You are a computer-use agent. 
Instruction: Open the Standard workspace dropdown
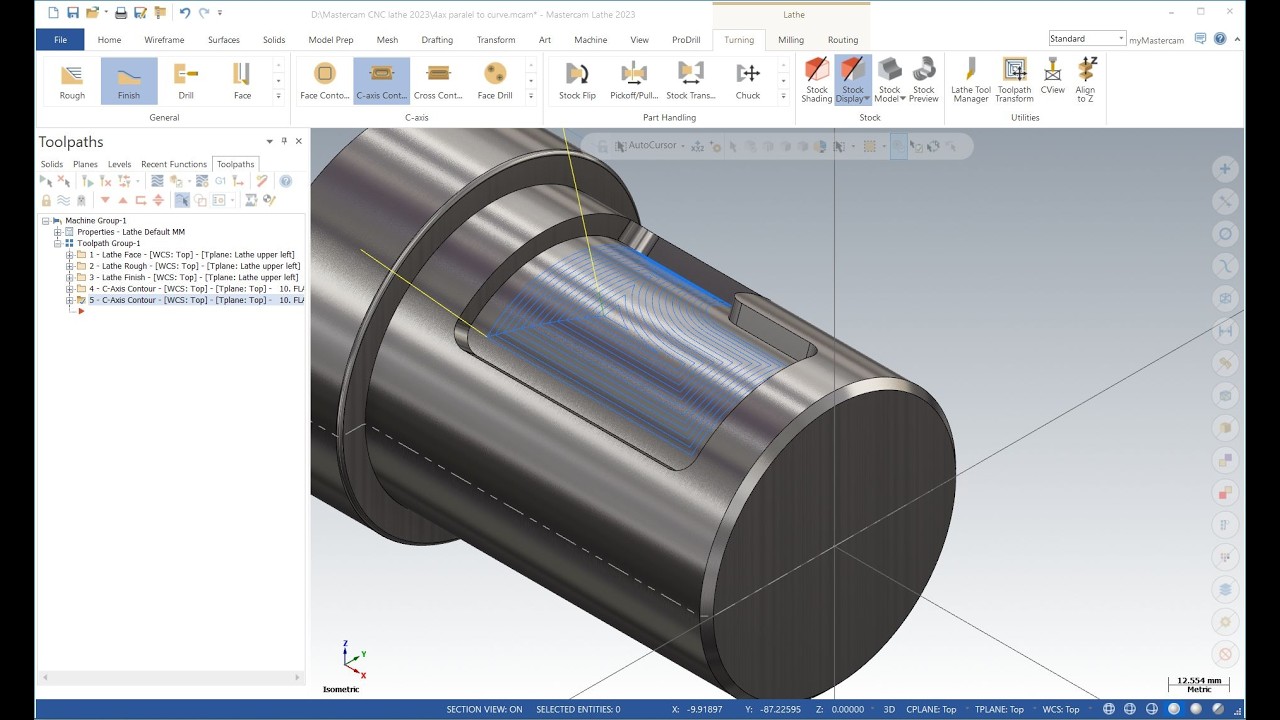pyautogui.click(x=1121, y=39)
